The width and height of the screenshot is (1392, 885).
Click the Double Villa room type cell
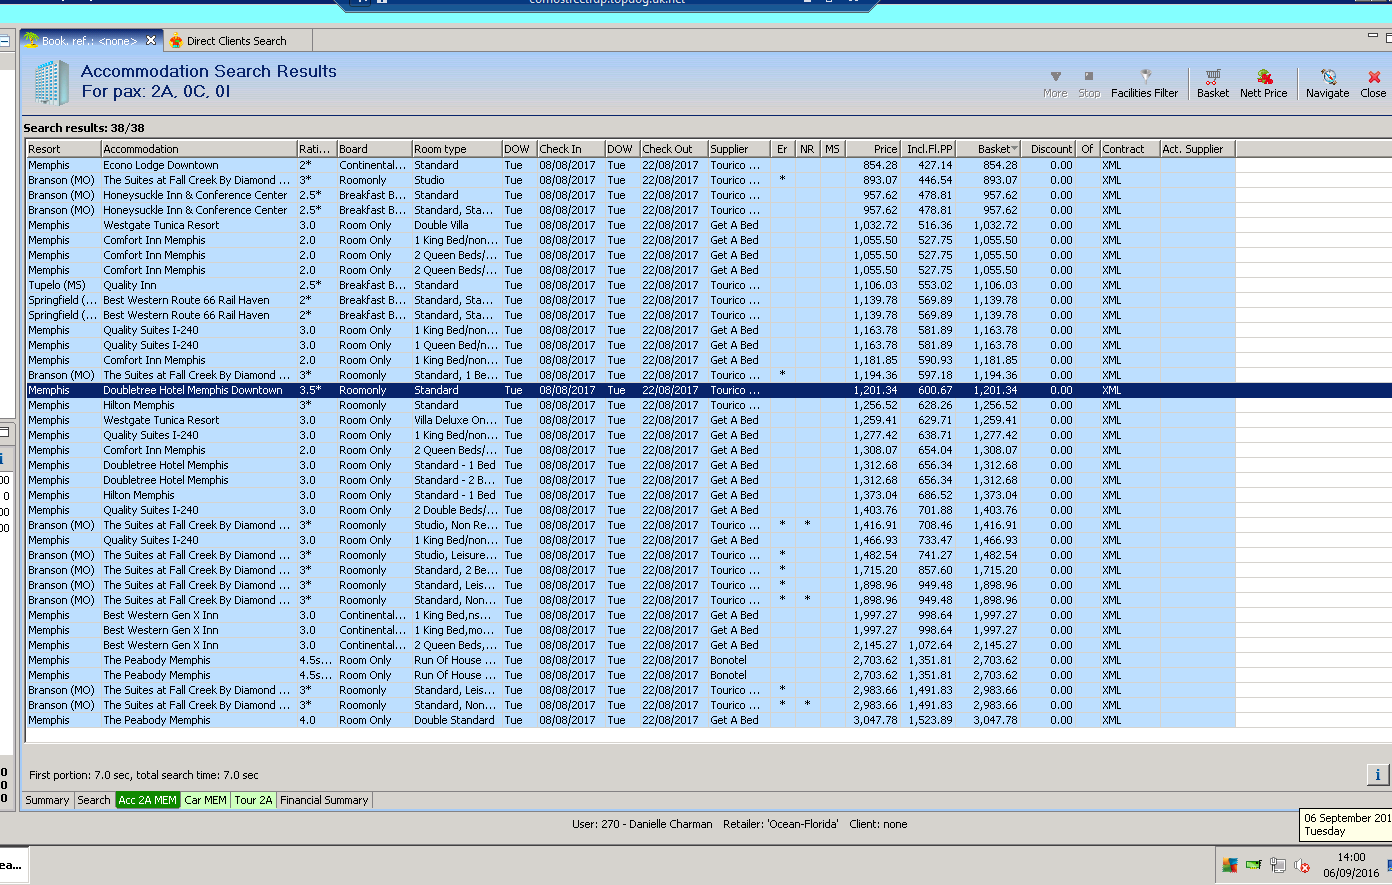pyautogui.click(x=441, y=225)
